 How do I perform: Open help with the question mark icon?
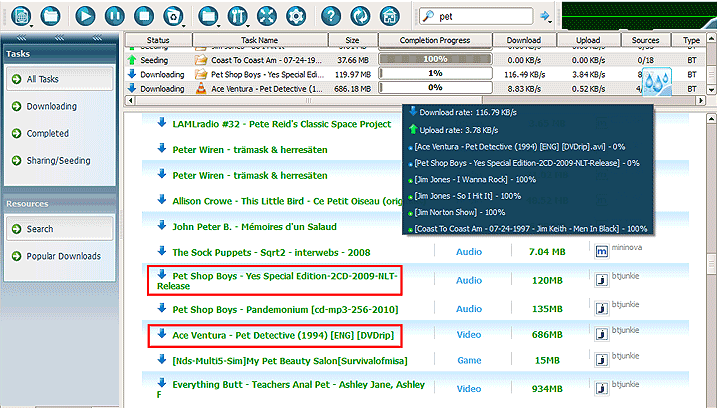point(331,16)
